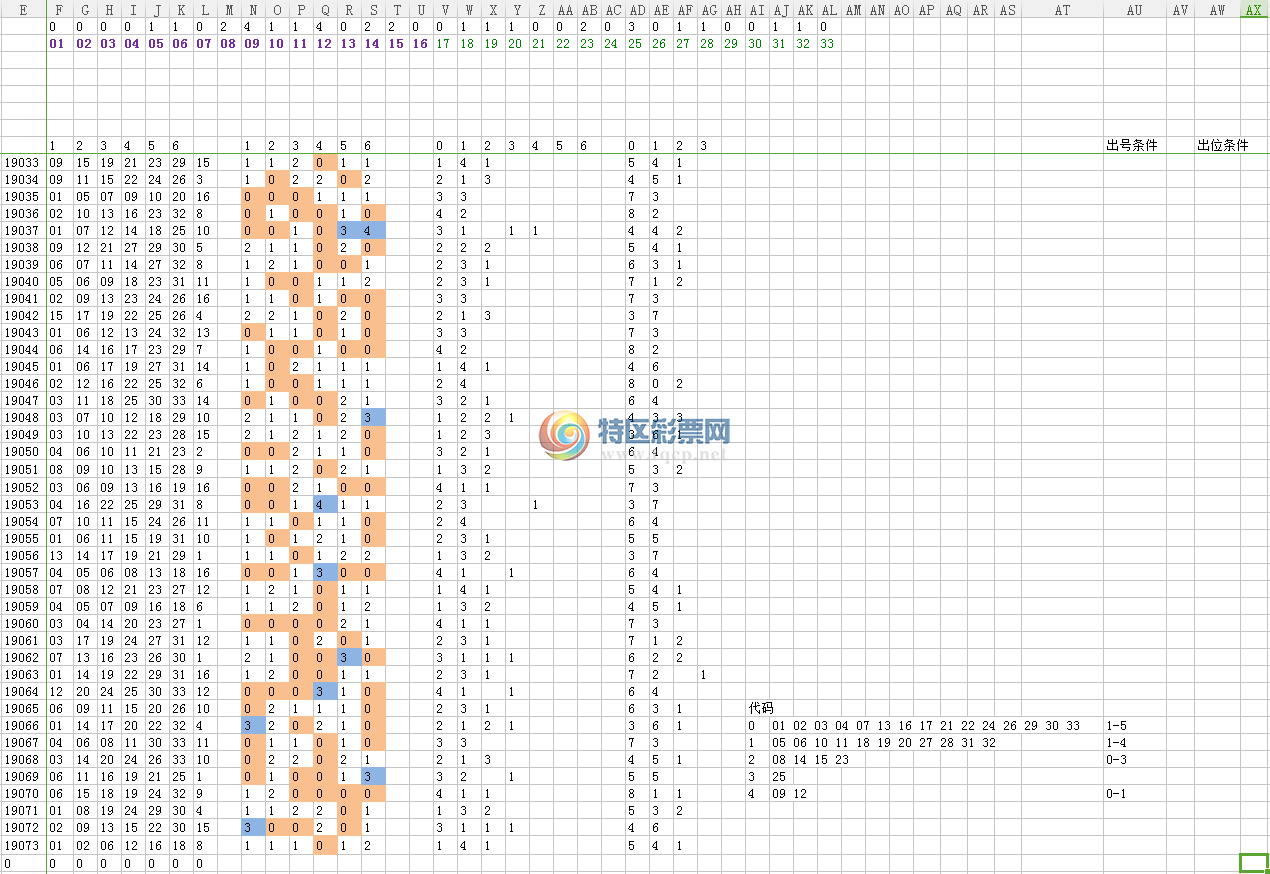
Task: Click the row label 19062
Action: (21, 657)
